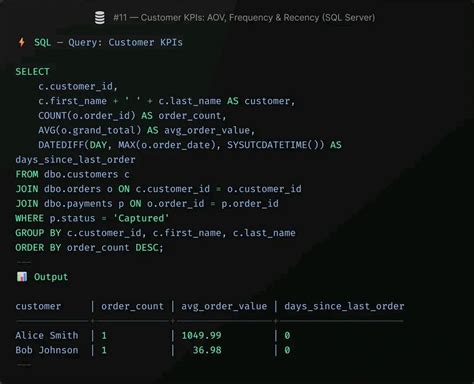This screenshot has height=384, width=474.
Task: Click the 'Captured' string literal
Action: [x=141, y=218]
